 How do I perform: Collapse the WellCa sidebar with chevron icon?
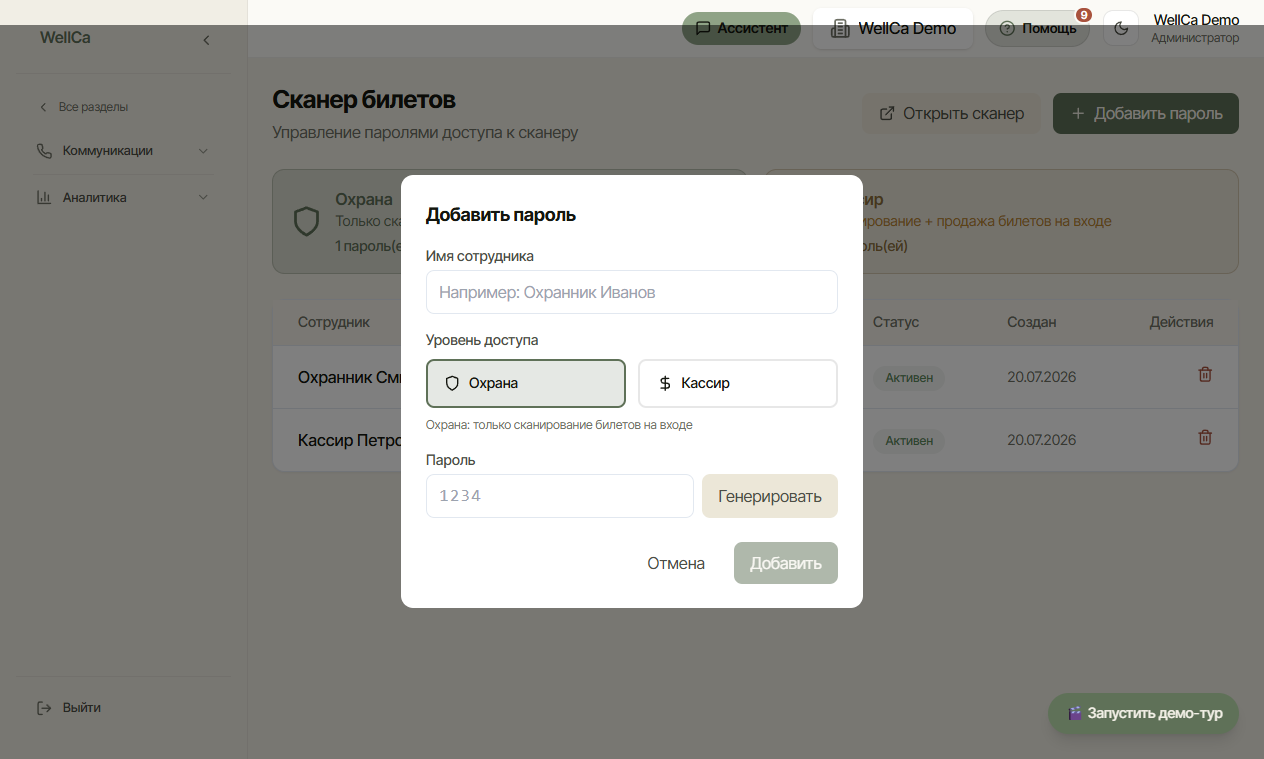tap(206, 40)
